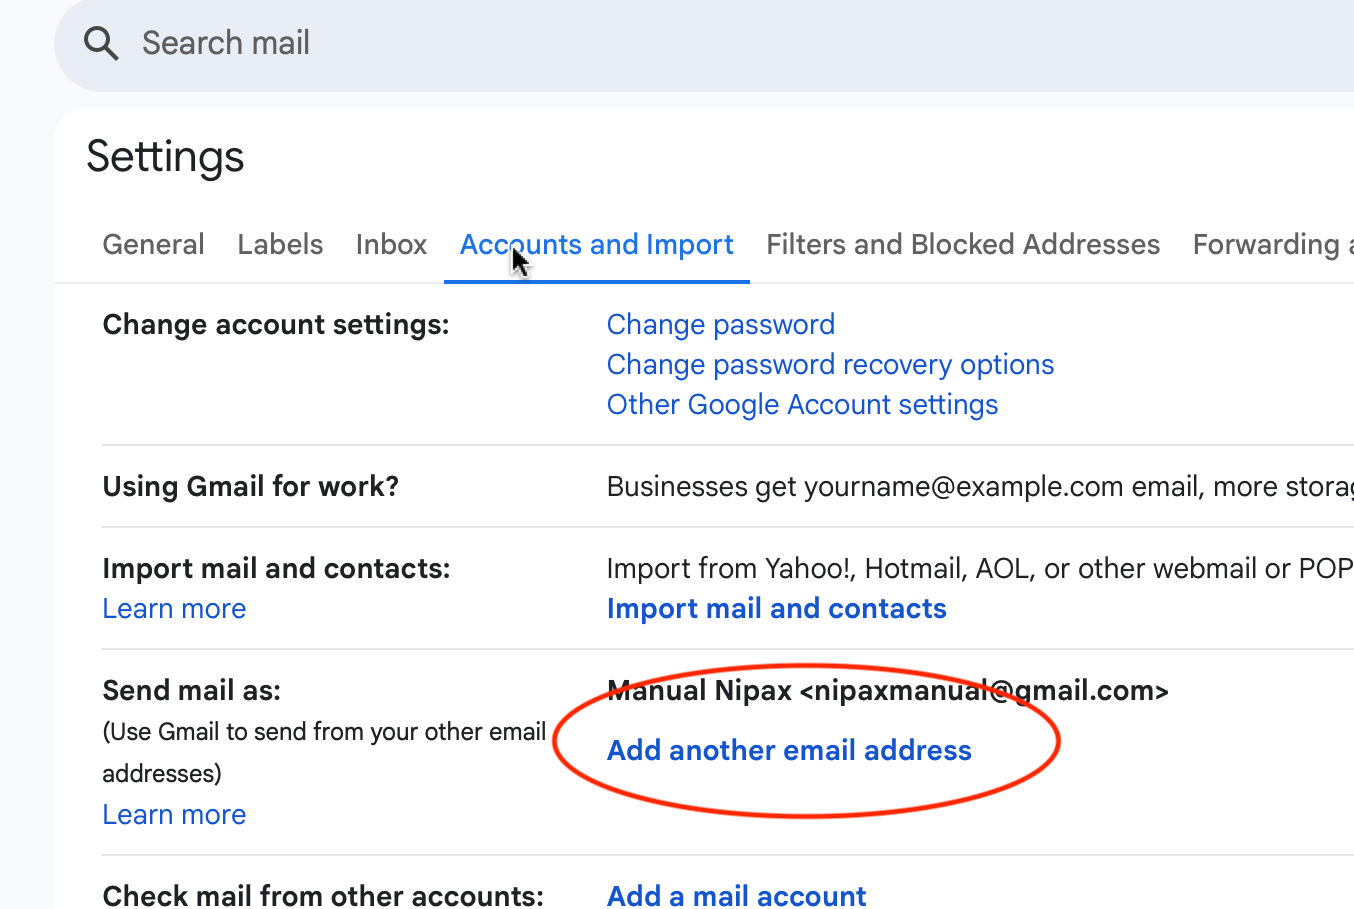
Task: Go to the Inbox settings tab
Action: pyautogui.click(x=391, y=245)
